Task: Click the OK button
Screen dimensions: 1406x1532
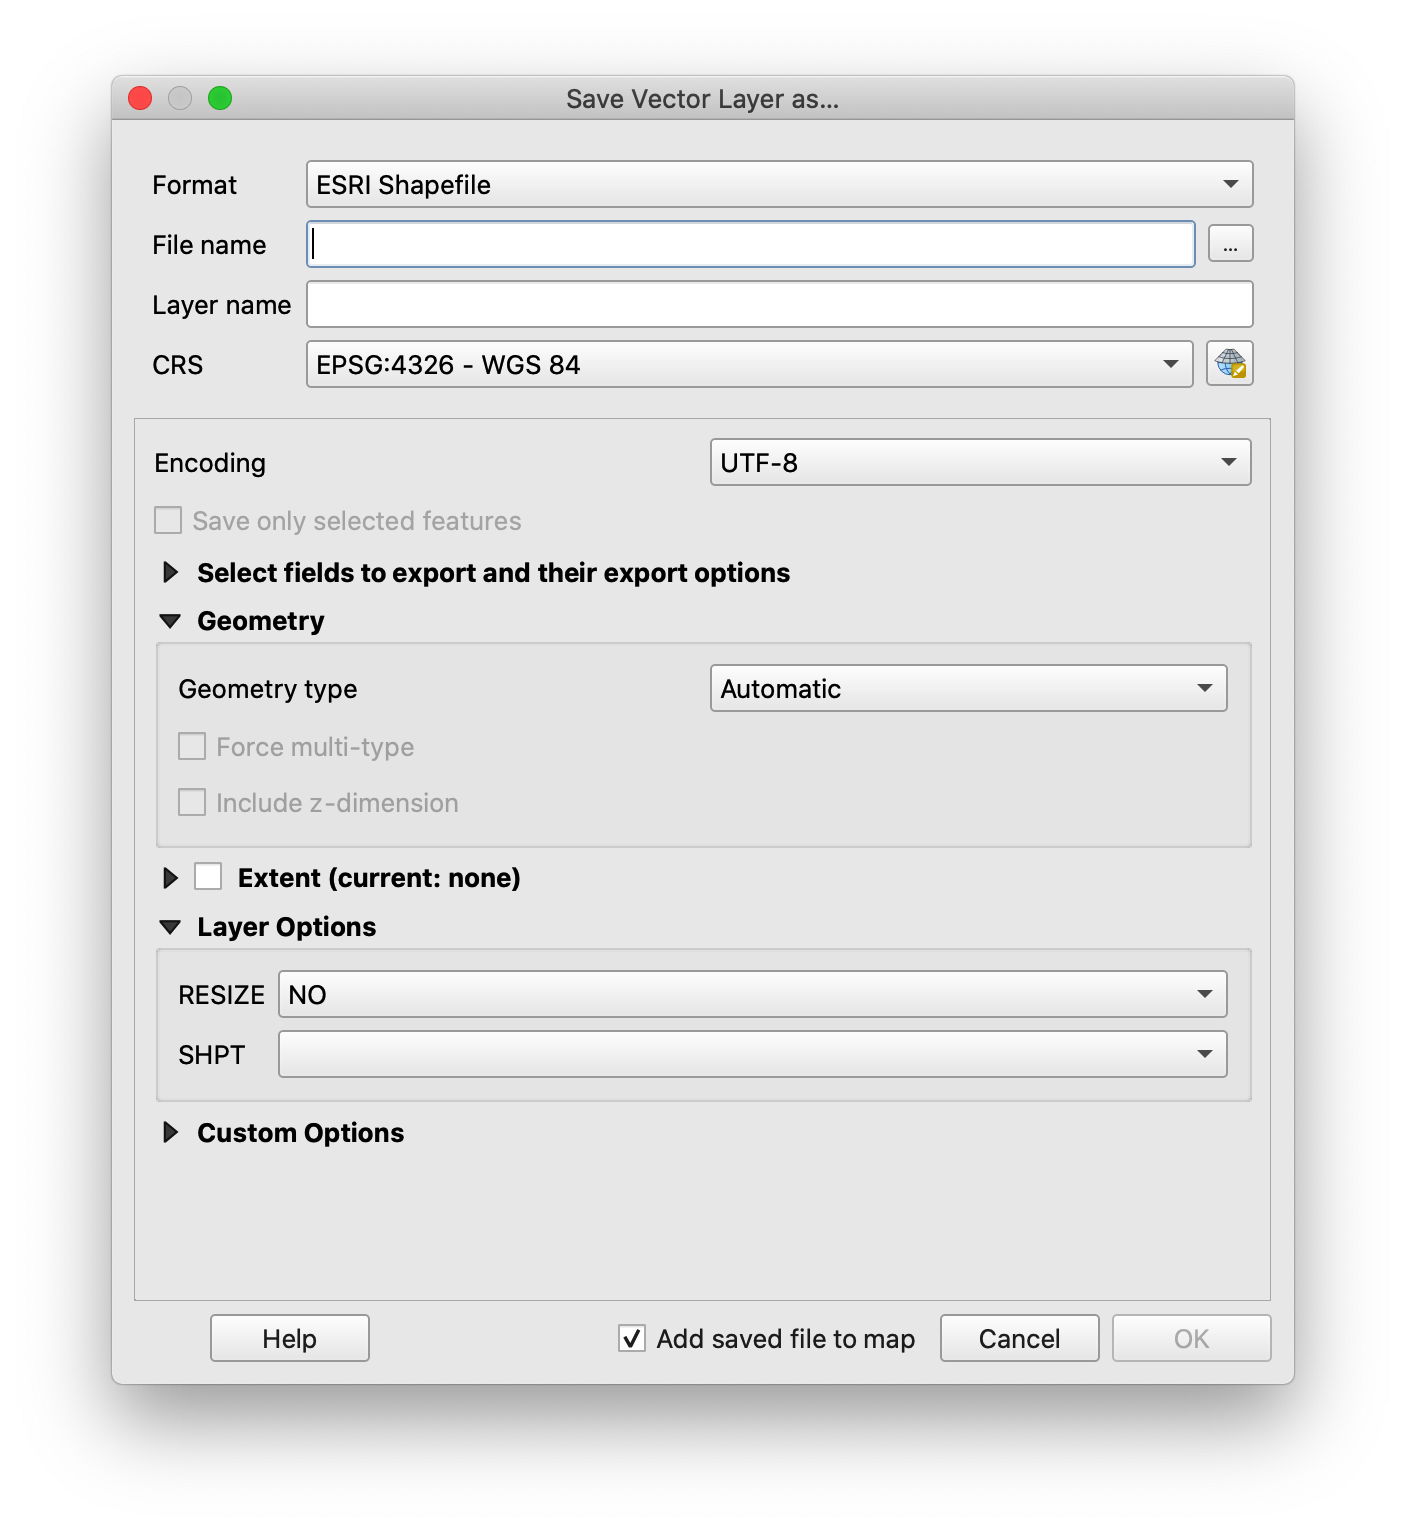Action: click(1191, 1338)
